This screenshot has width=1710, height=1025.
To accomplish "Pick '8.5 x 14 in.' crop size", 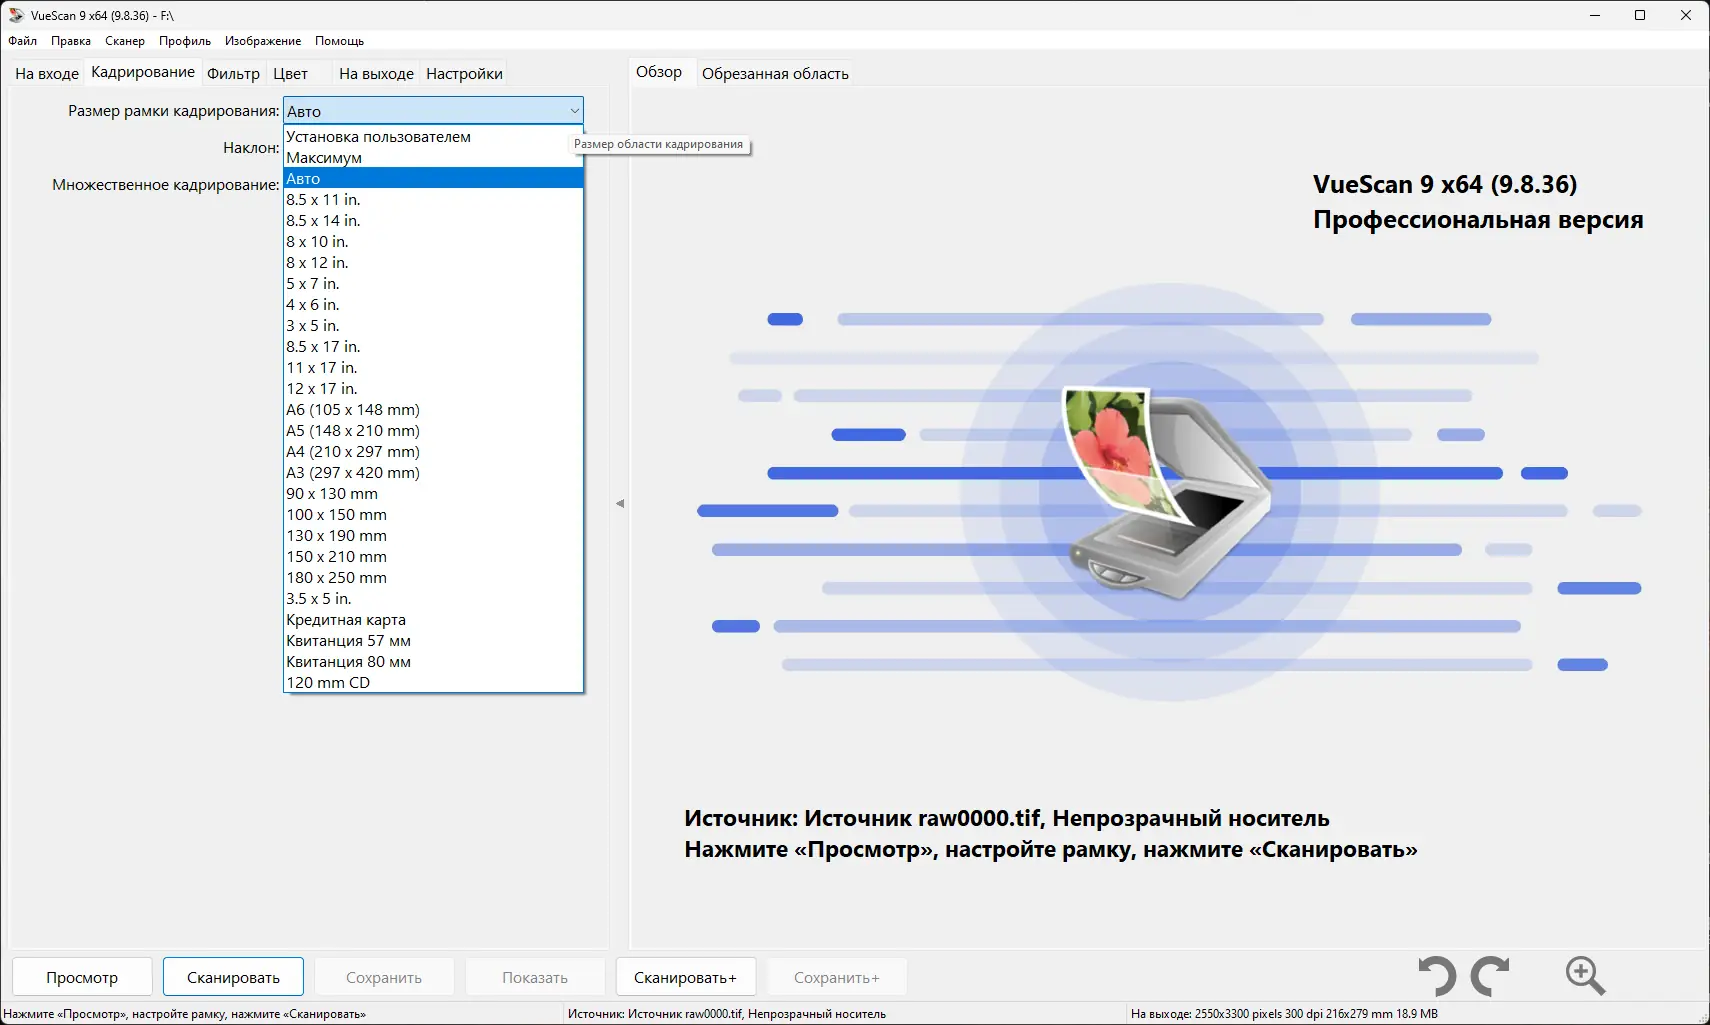I will (x=433, y=221).
